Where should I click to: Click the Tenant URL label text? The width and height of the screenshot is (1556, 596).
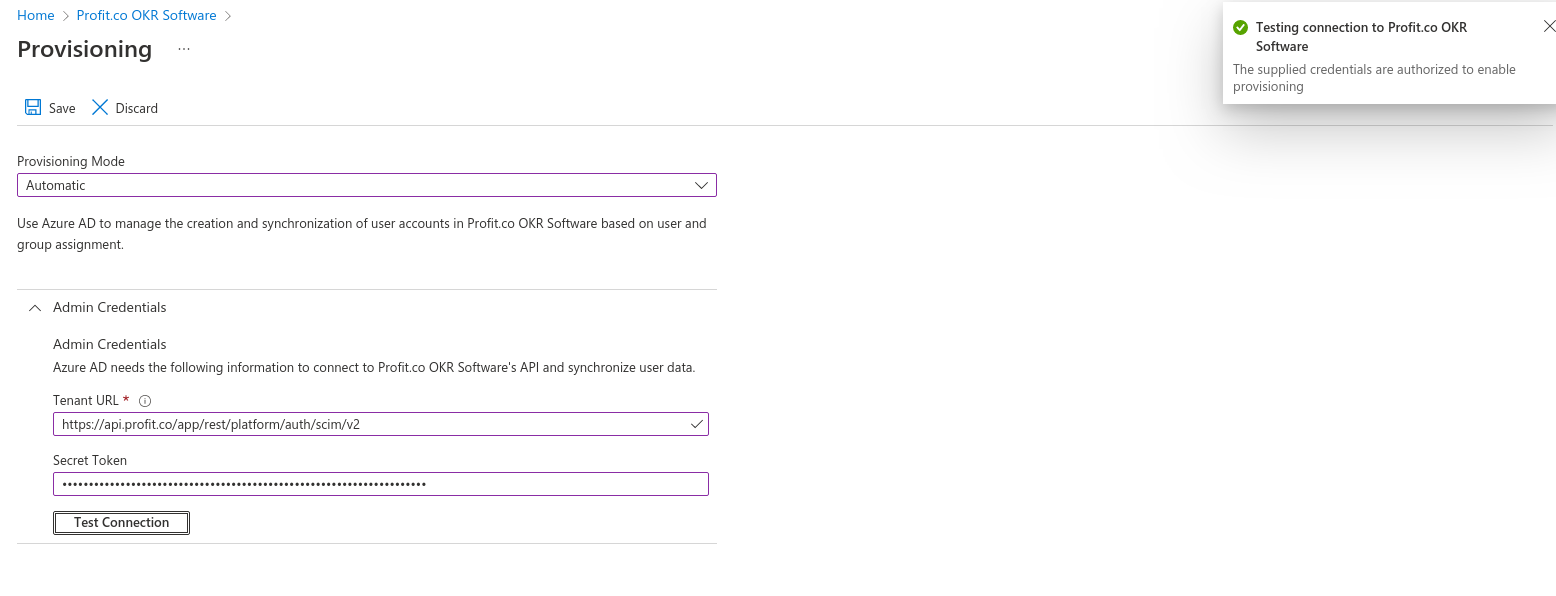tap(86, 401)
